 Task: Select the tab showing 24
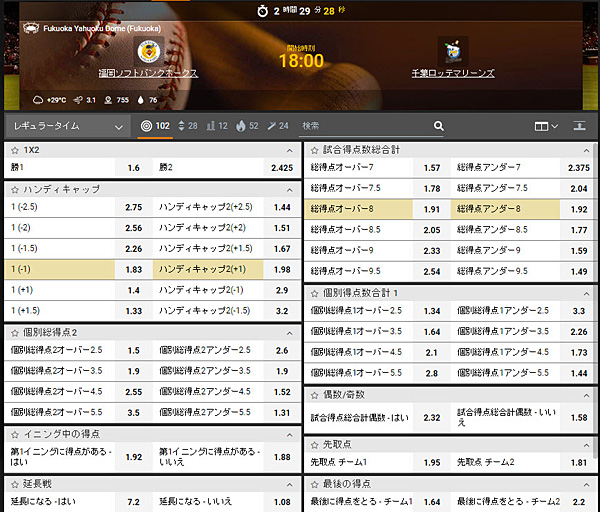pos(278,126)
